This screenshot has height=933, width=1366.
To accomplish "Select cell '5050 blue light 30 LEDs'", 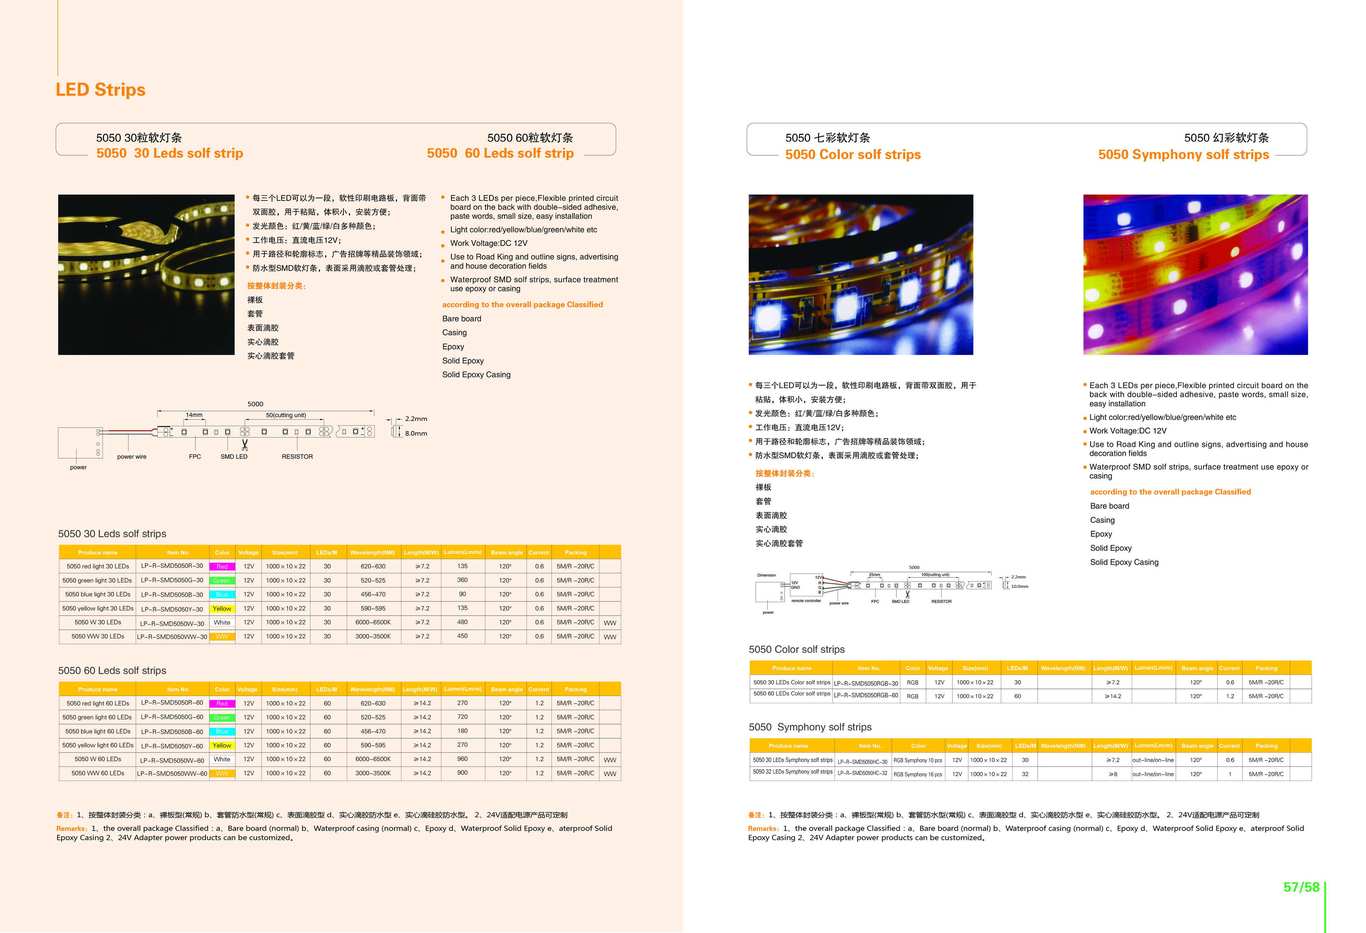I will point(98,594).
